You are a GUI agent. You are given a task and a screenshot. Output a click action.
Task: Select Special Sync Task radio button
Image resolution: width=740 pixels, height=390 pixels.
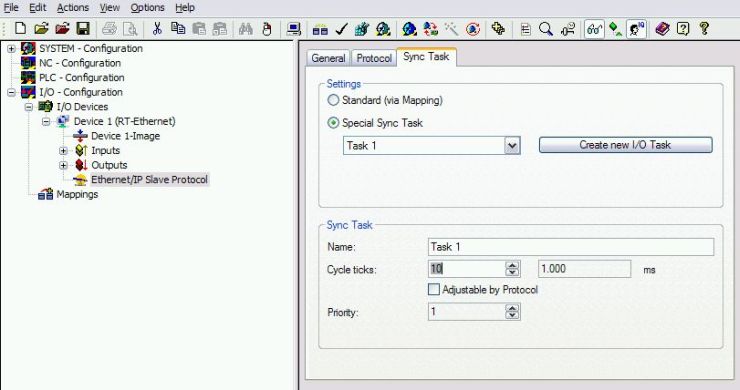(x=333, y=123)
